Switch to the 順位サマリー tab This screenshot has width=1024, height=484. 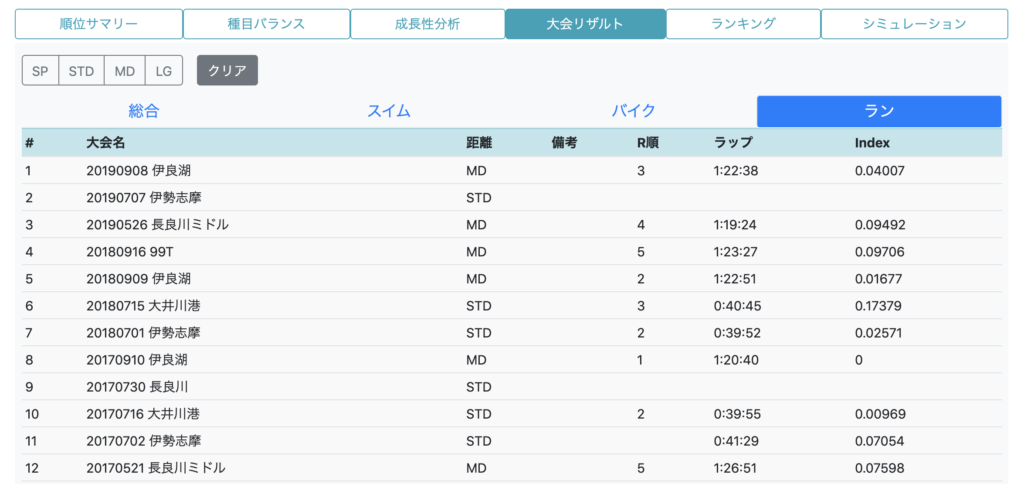pos(99,24)
